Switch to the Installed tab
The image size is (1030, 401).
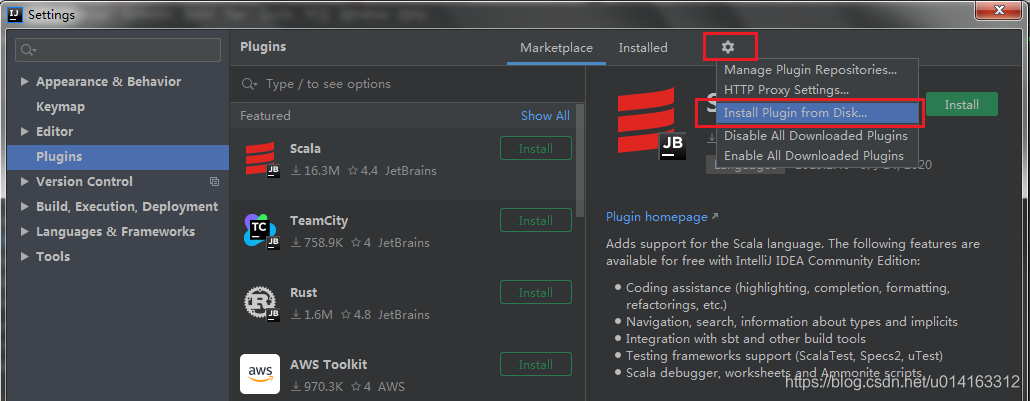(x=643, y=48)
